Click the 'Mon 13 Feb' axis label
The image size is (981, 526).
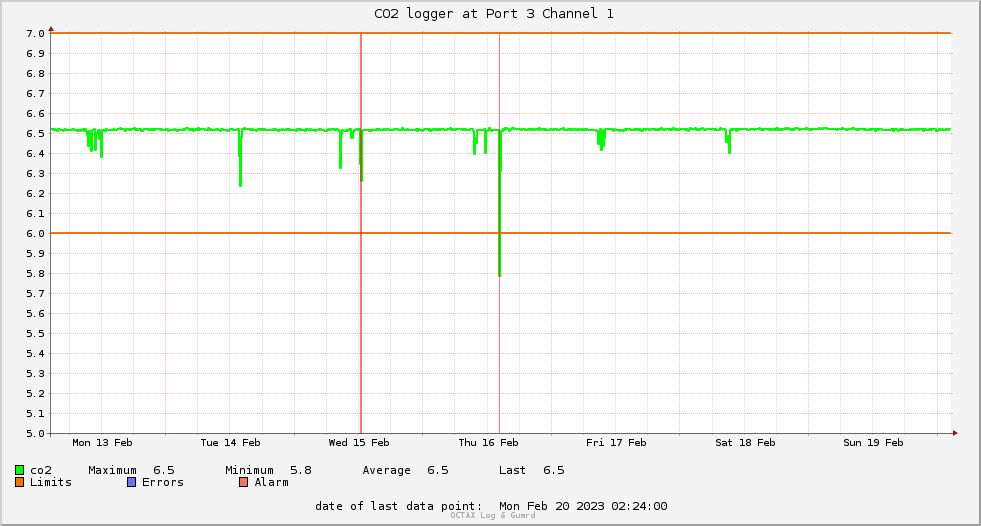pos(102,442)
